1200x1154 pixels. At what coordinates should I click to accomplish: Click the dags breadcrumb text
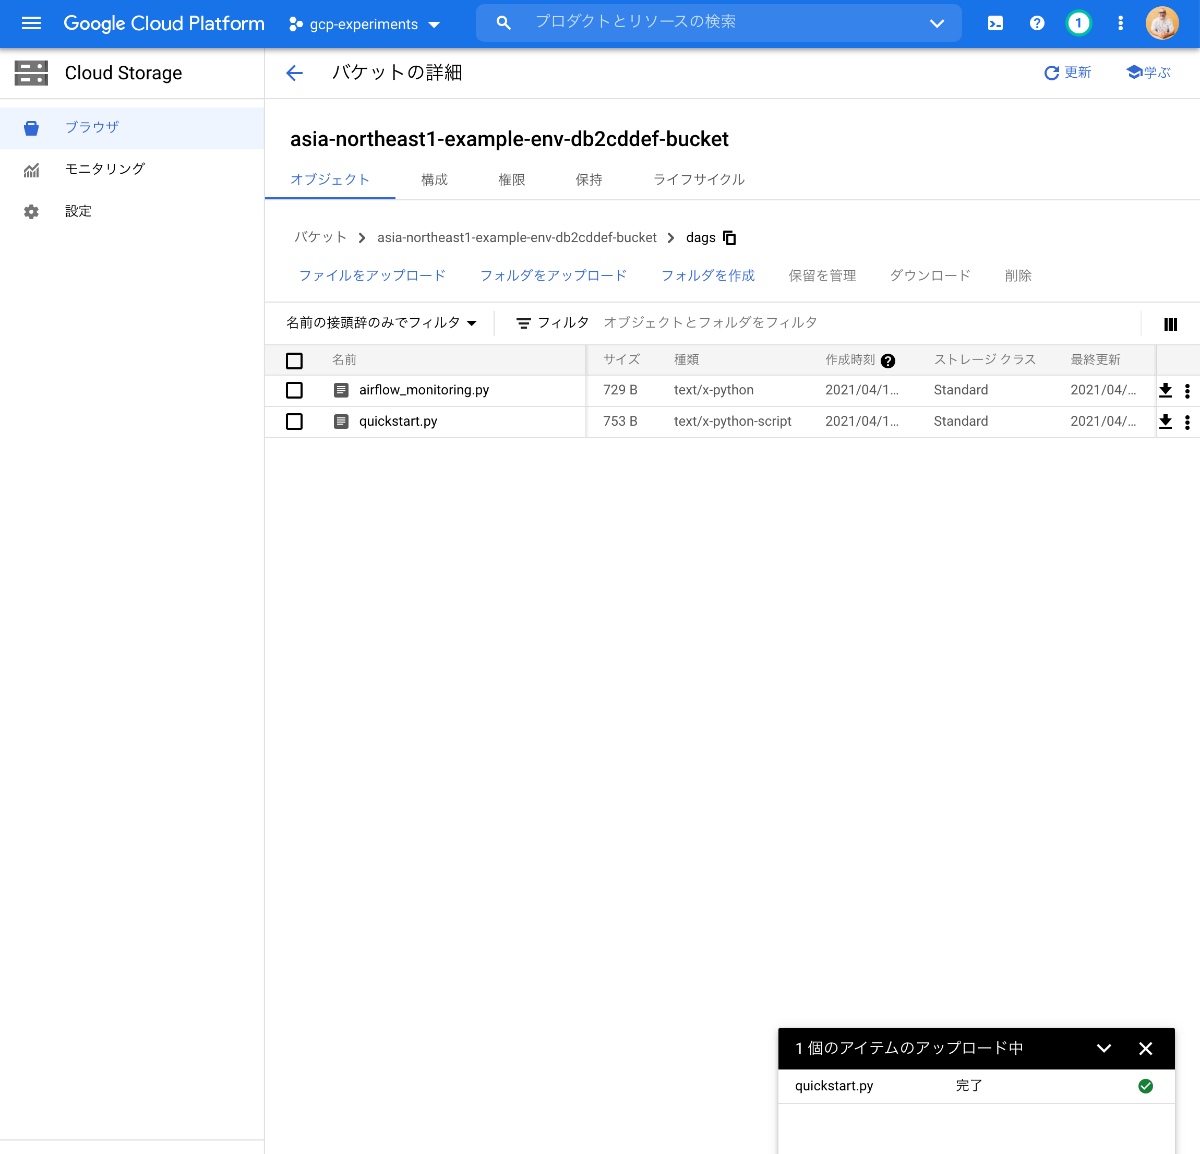pos(701,238)
